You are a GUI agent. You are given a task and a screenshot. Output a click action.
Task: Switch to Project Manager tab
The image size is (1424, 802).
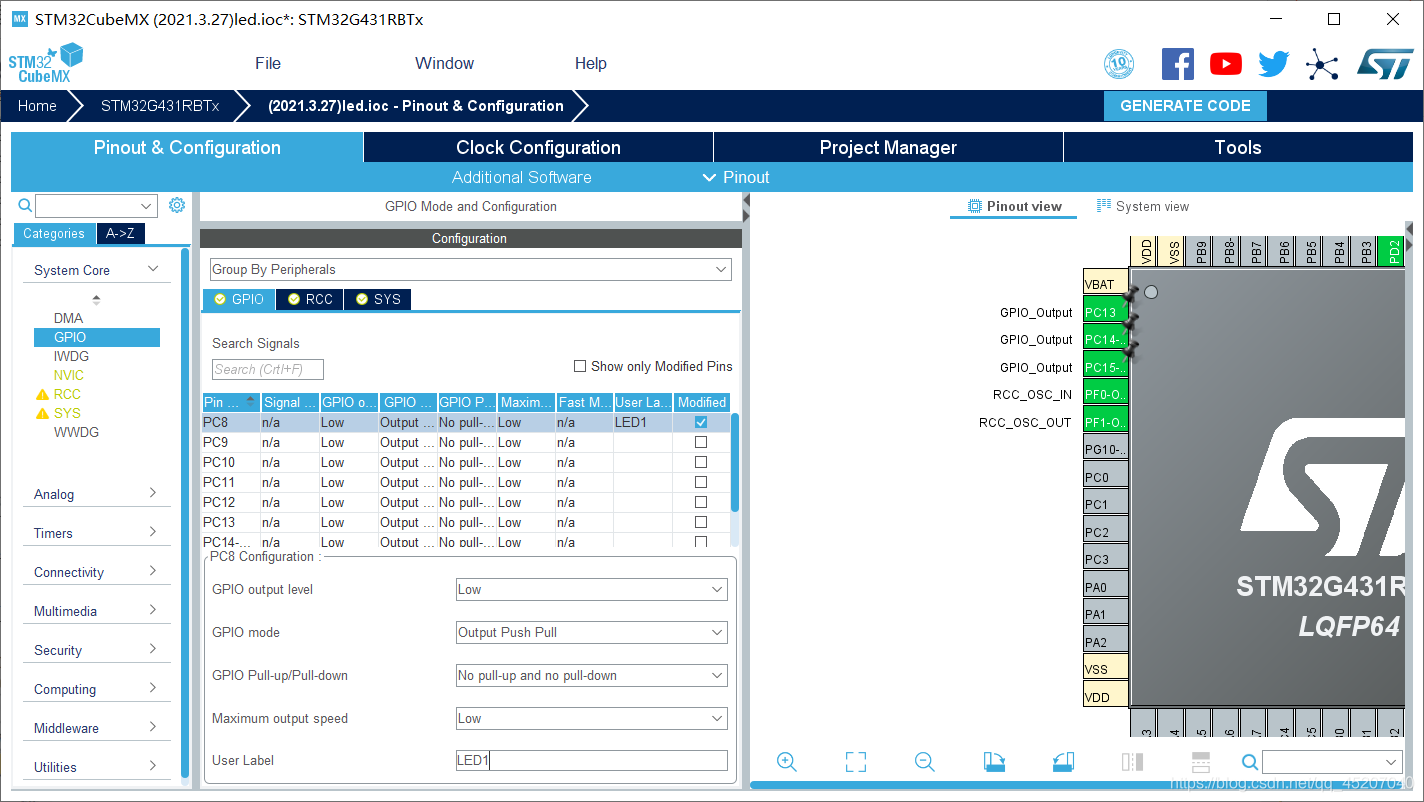coord(888,147)
